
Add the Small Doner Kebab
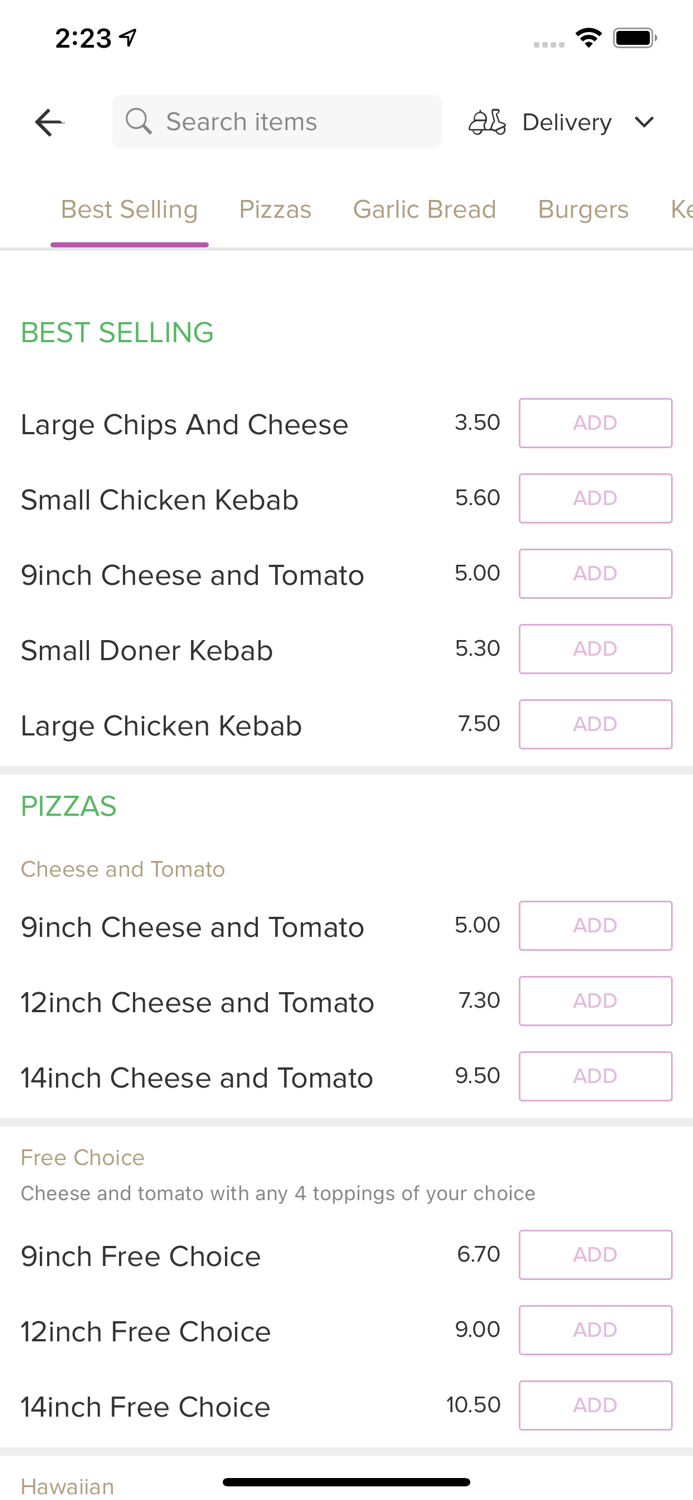[x=595, y=648]
